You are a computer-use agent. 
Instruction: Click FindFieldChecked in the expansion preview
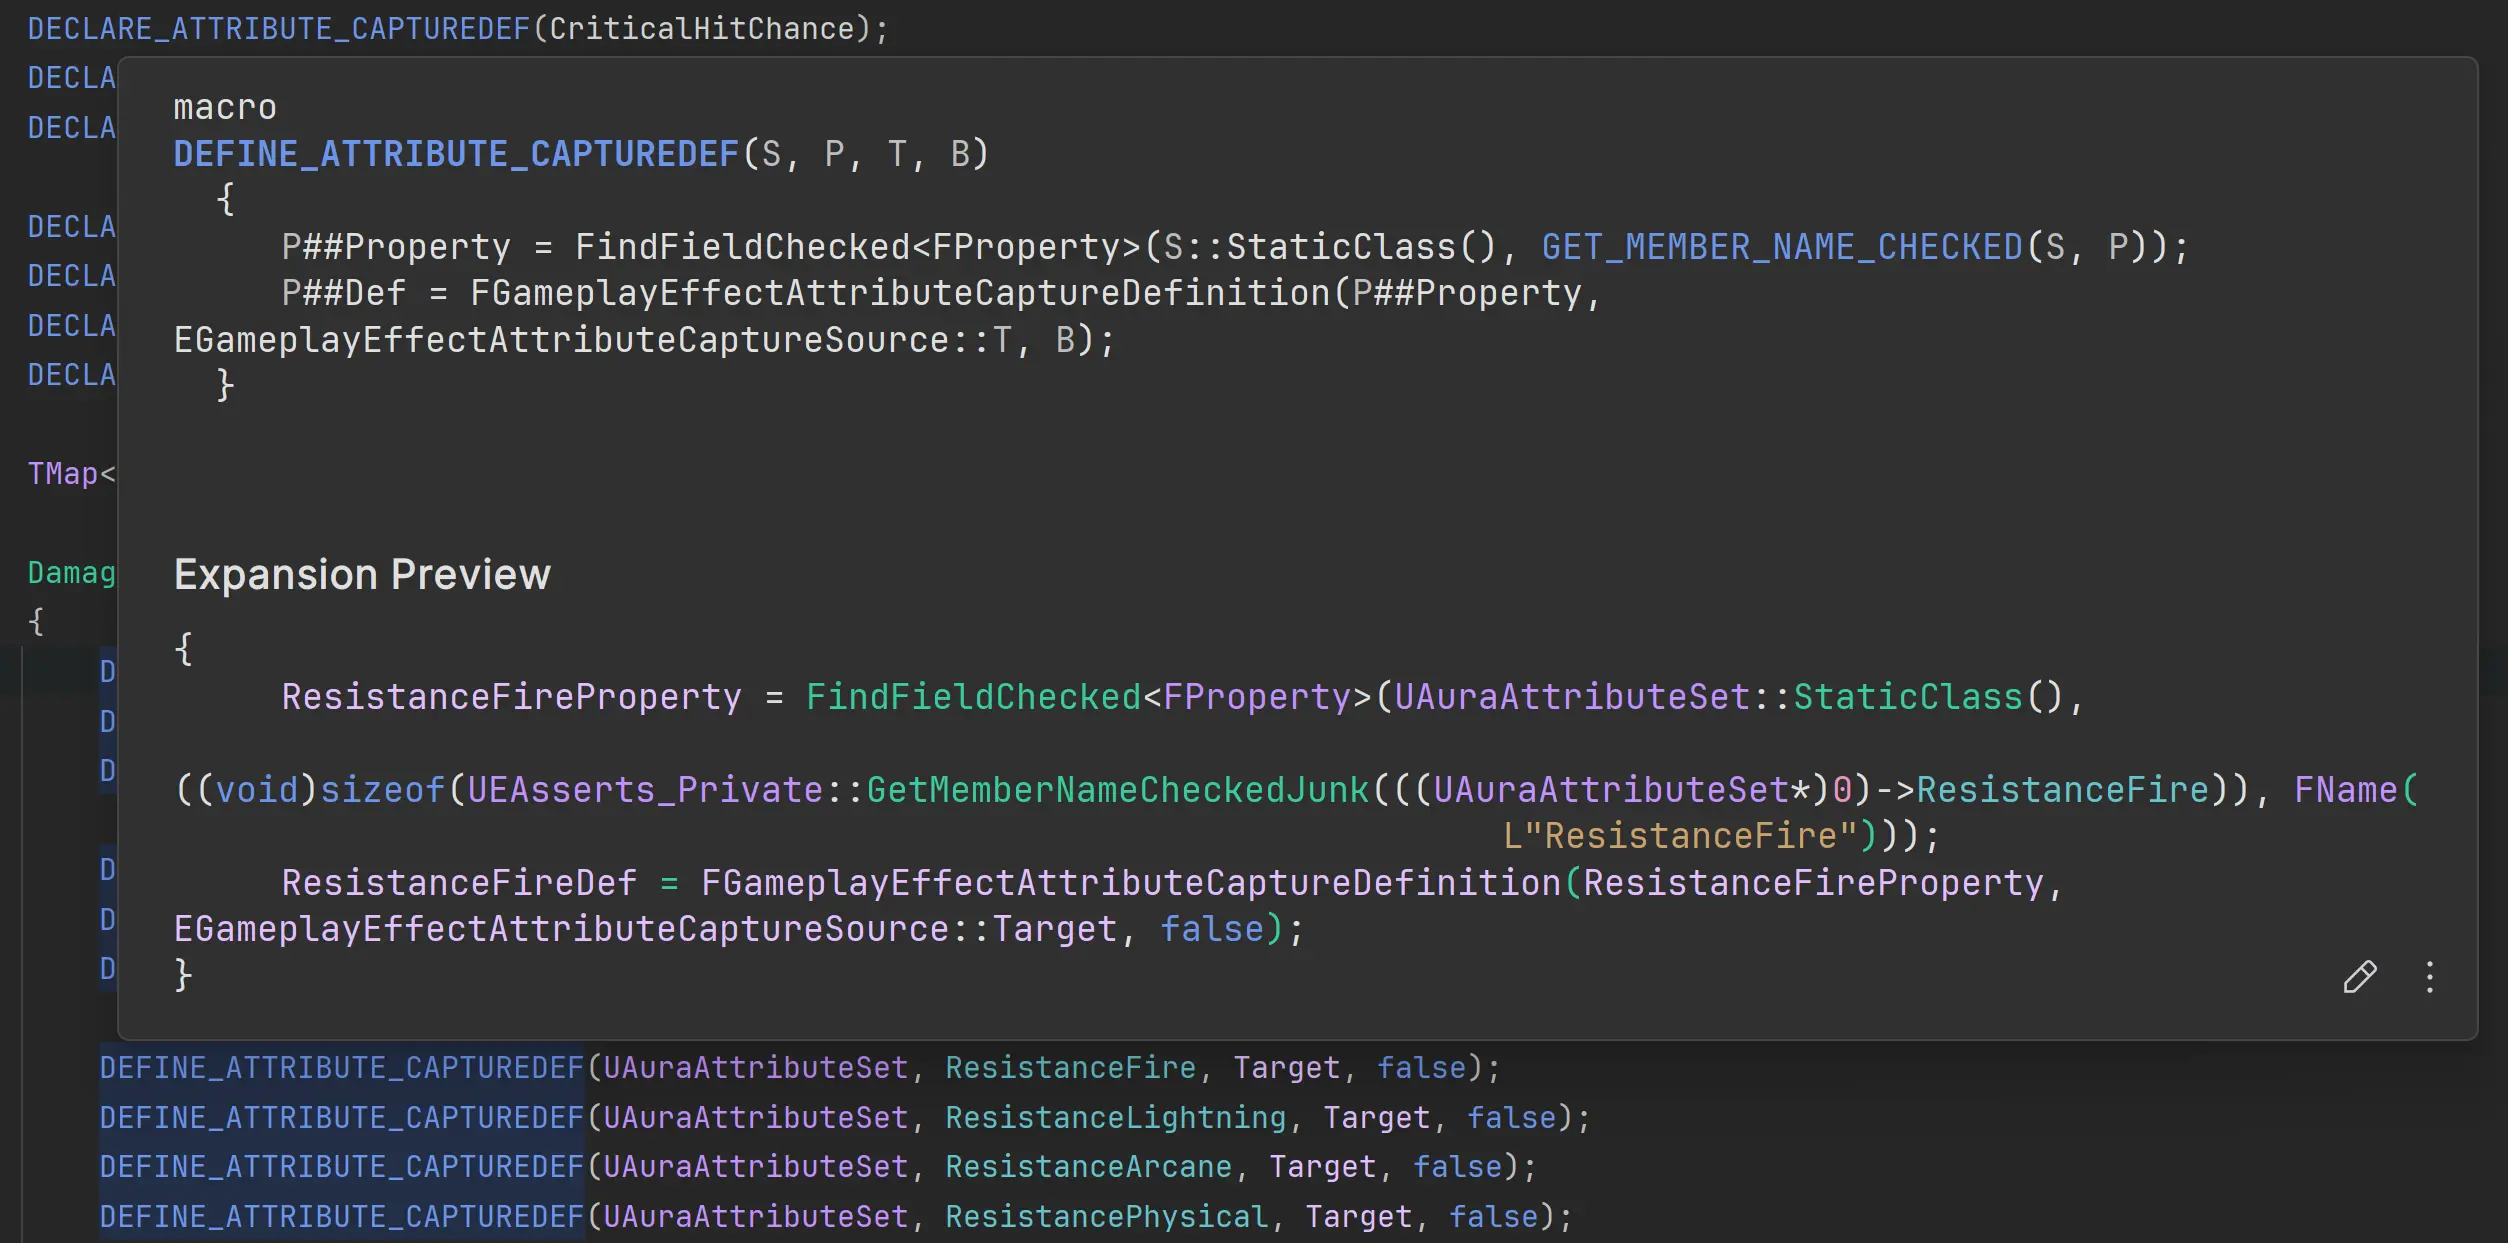[973, 697]
